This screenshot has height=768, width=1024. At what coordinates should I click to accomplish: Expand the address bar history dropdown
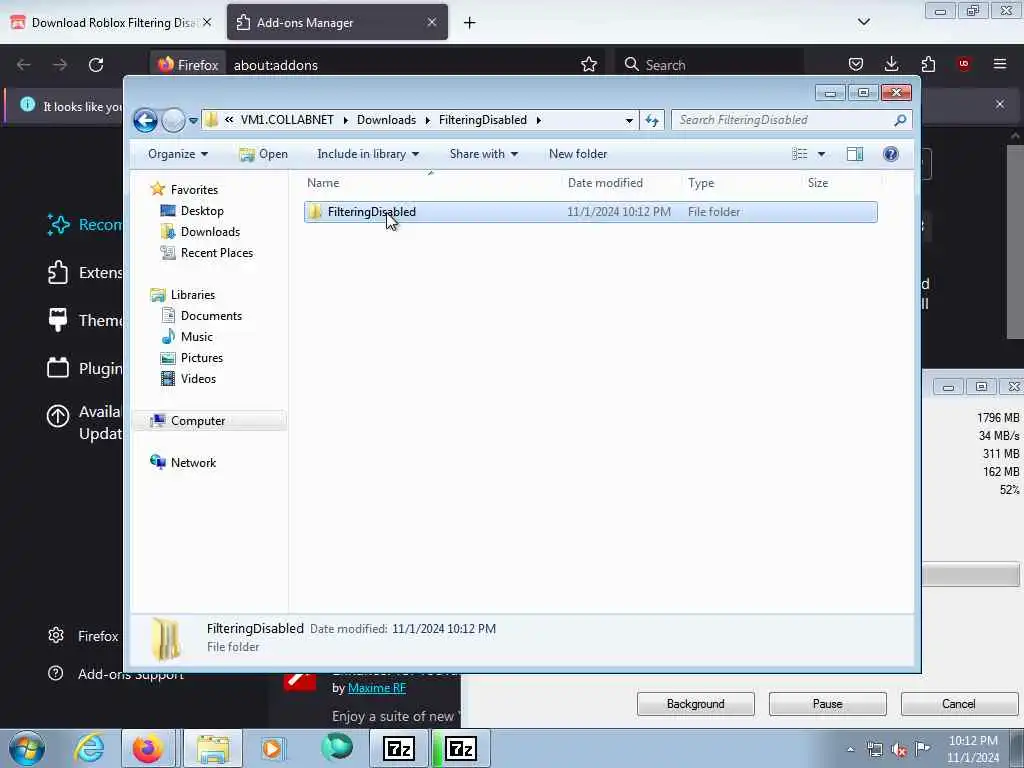[629, 120]
